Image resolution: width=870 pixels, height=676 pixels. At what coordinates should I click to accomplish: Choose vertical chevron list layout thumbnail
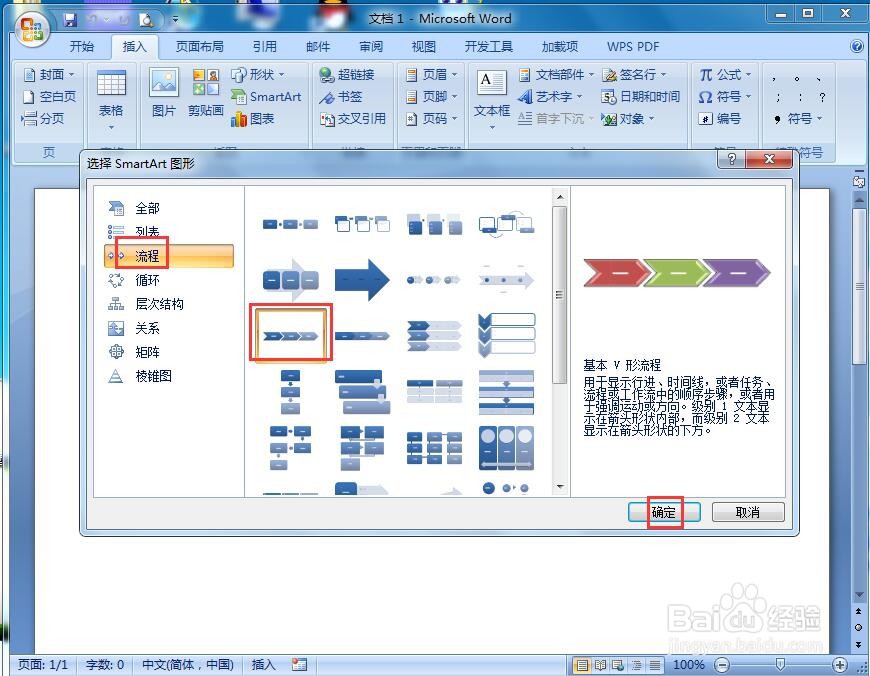506,335
